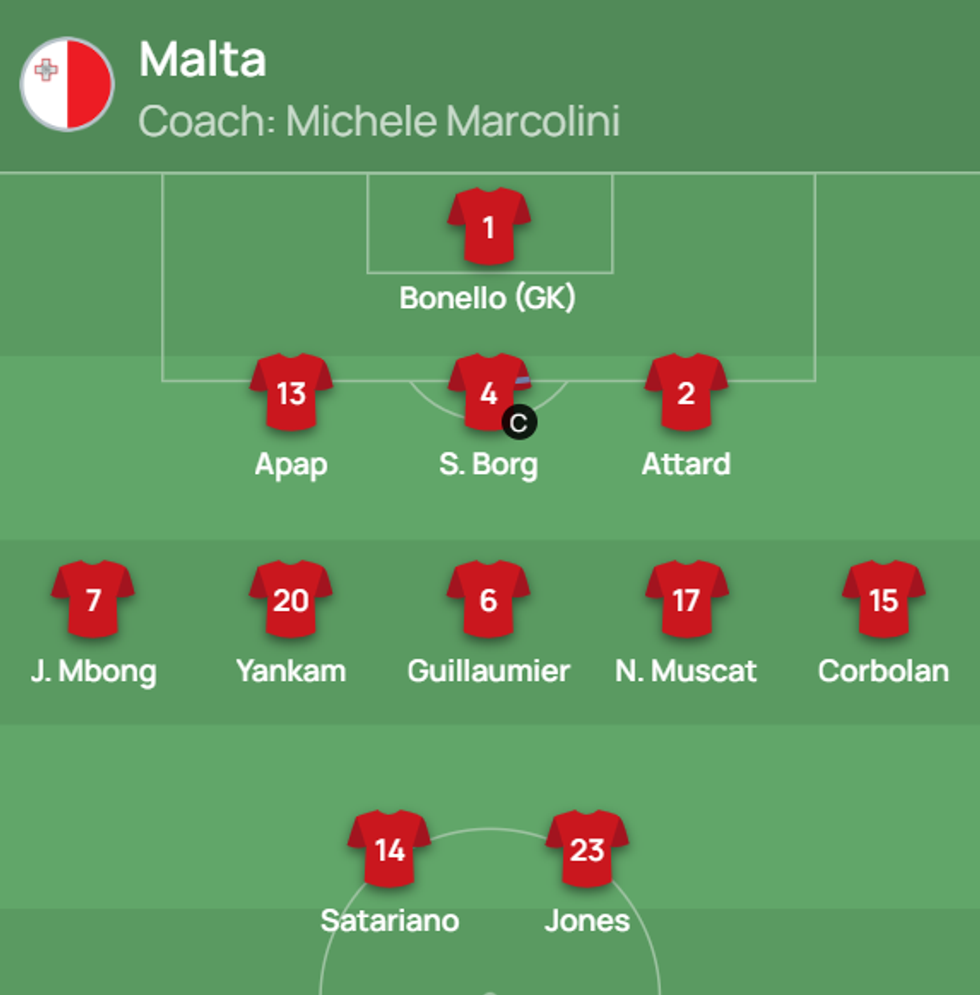Select Satariano's number 14 jersey

[389, 849]
